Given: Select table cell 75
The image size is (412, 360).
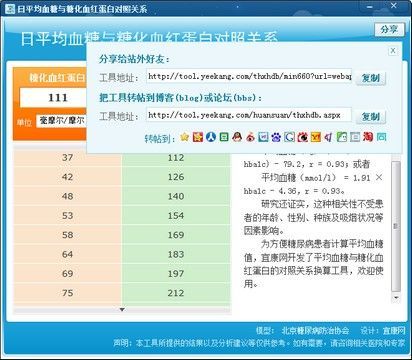Looking at the screenshot, I should tap(67, 293).
